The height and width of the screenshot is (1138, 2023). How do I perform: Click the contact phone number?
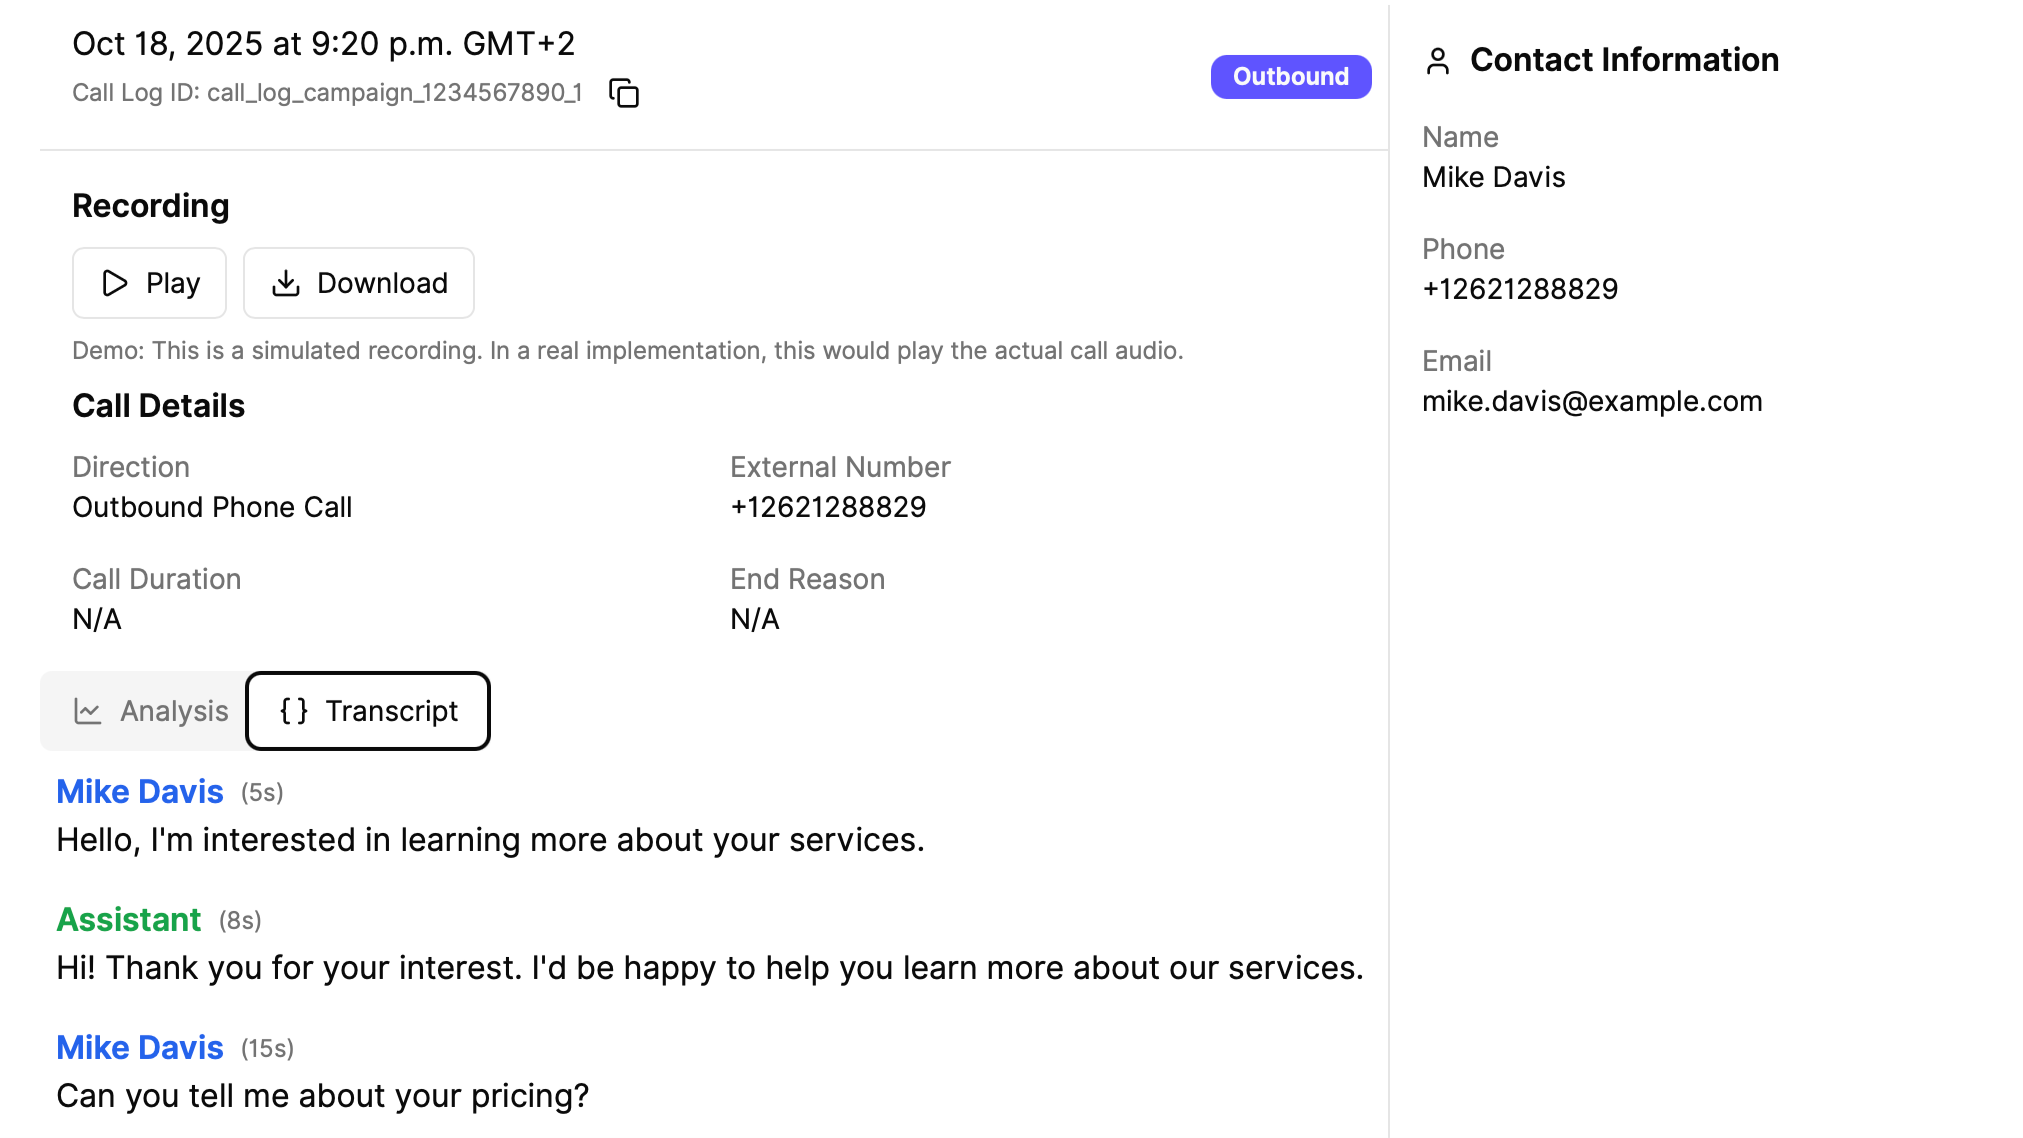click(1520, 289)
